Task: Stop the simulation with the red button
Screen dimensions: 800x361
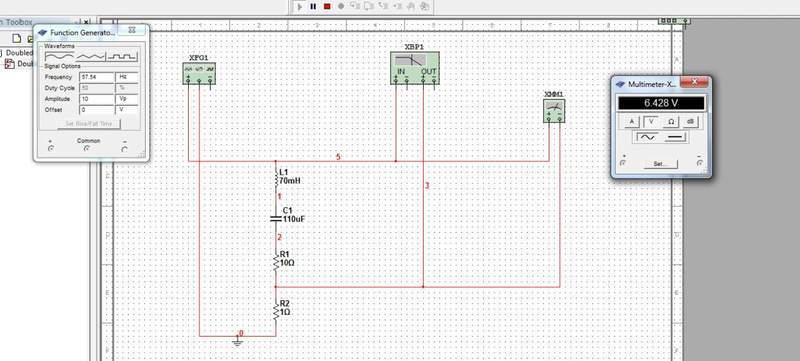Action: (x=327, y=6)
